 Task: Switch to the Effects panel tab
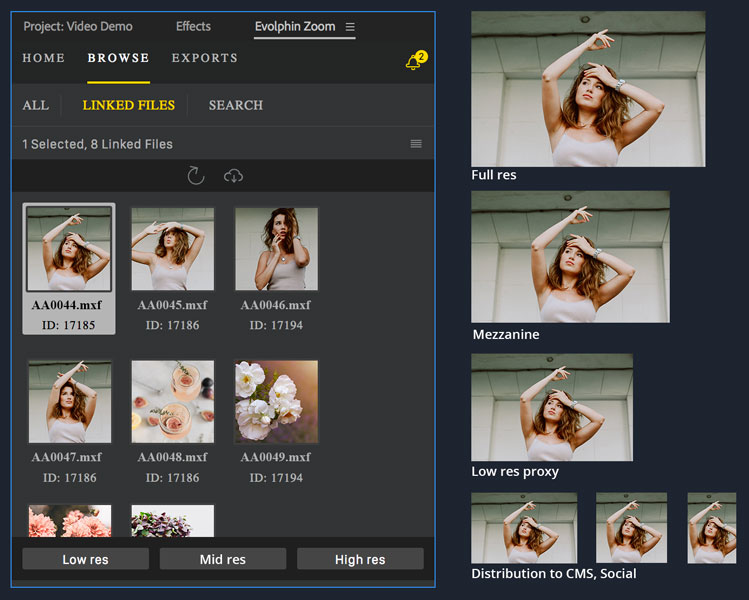[x=193, y=26]
